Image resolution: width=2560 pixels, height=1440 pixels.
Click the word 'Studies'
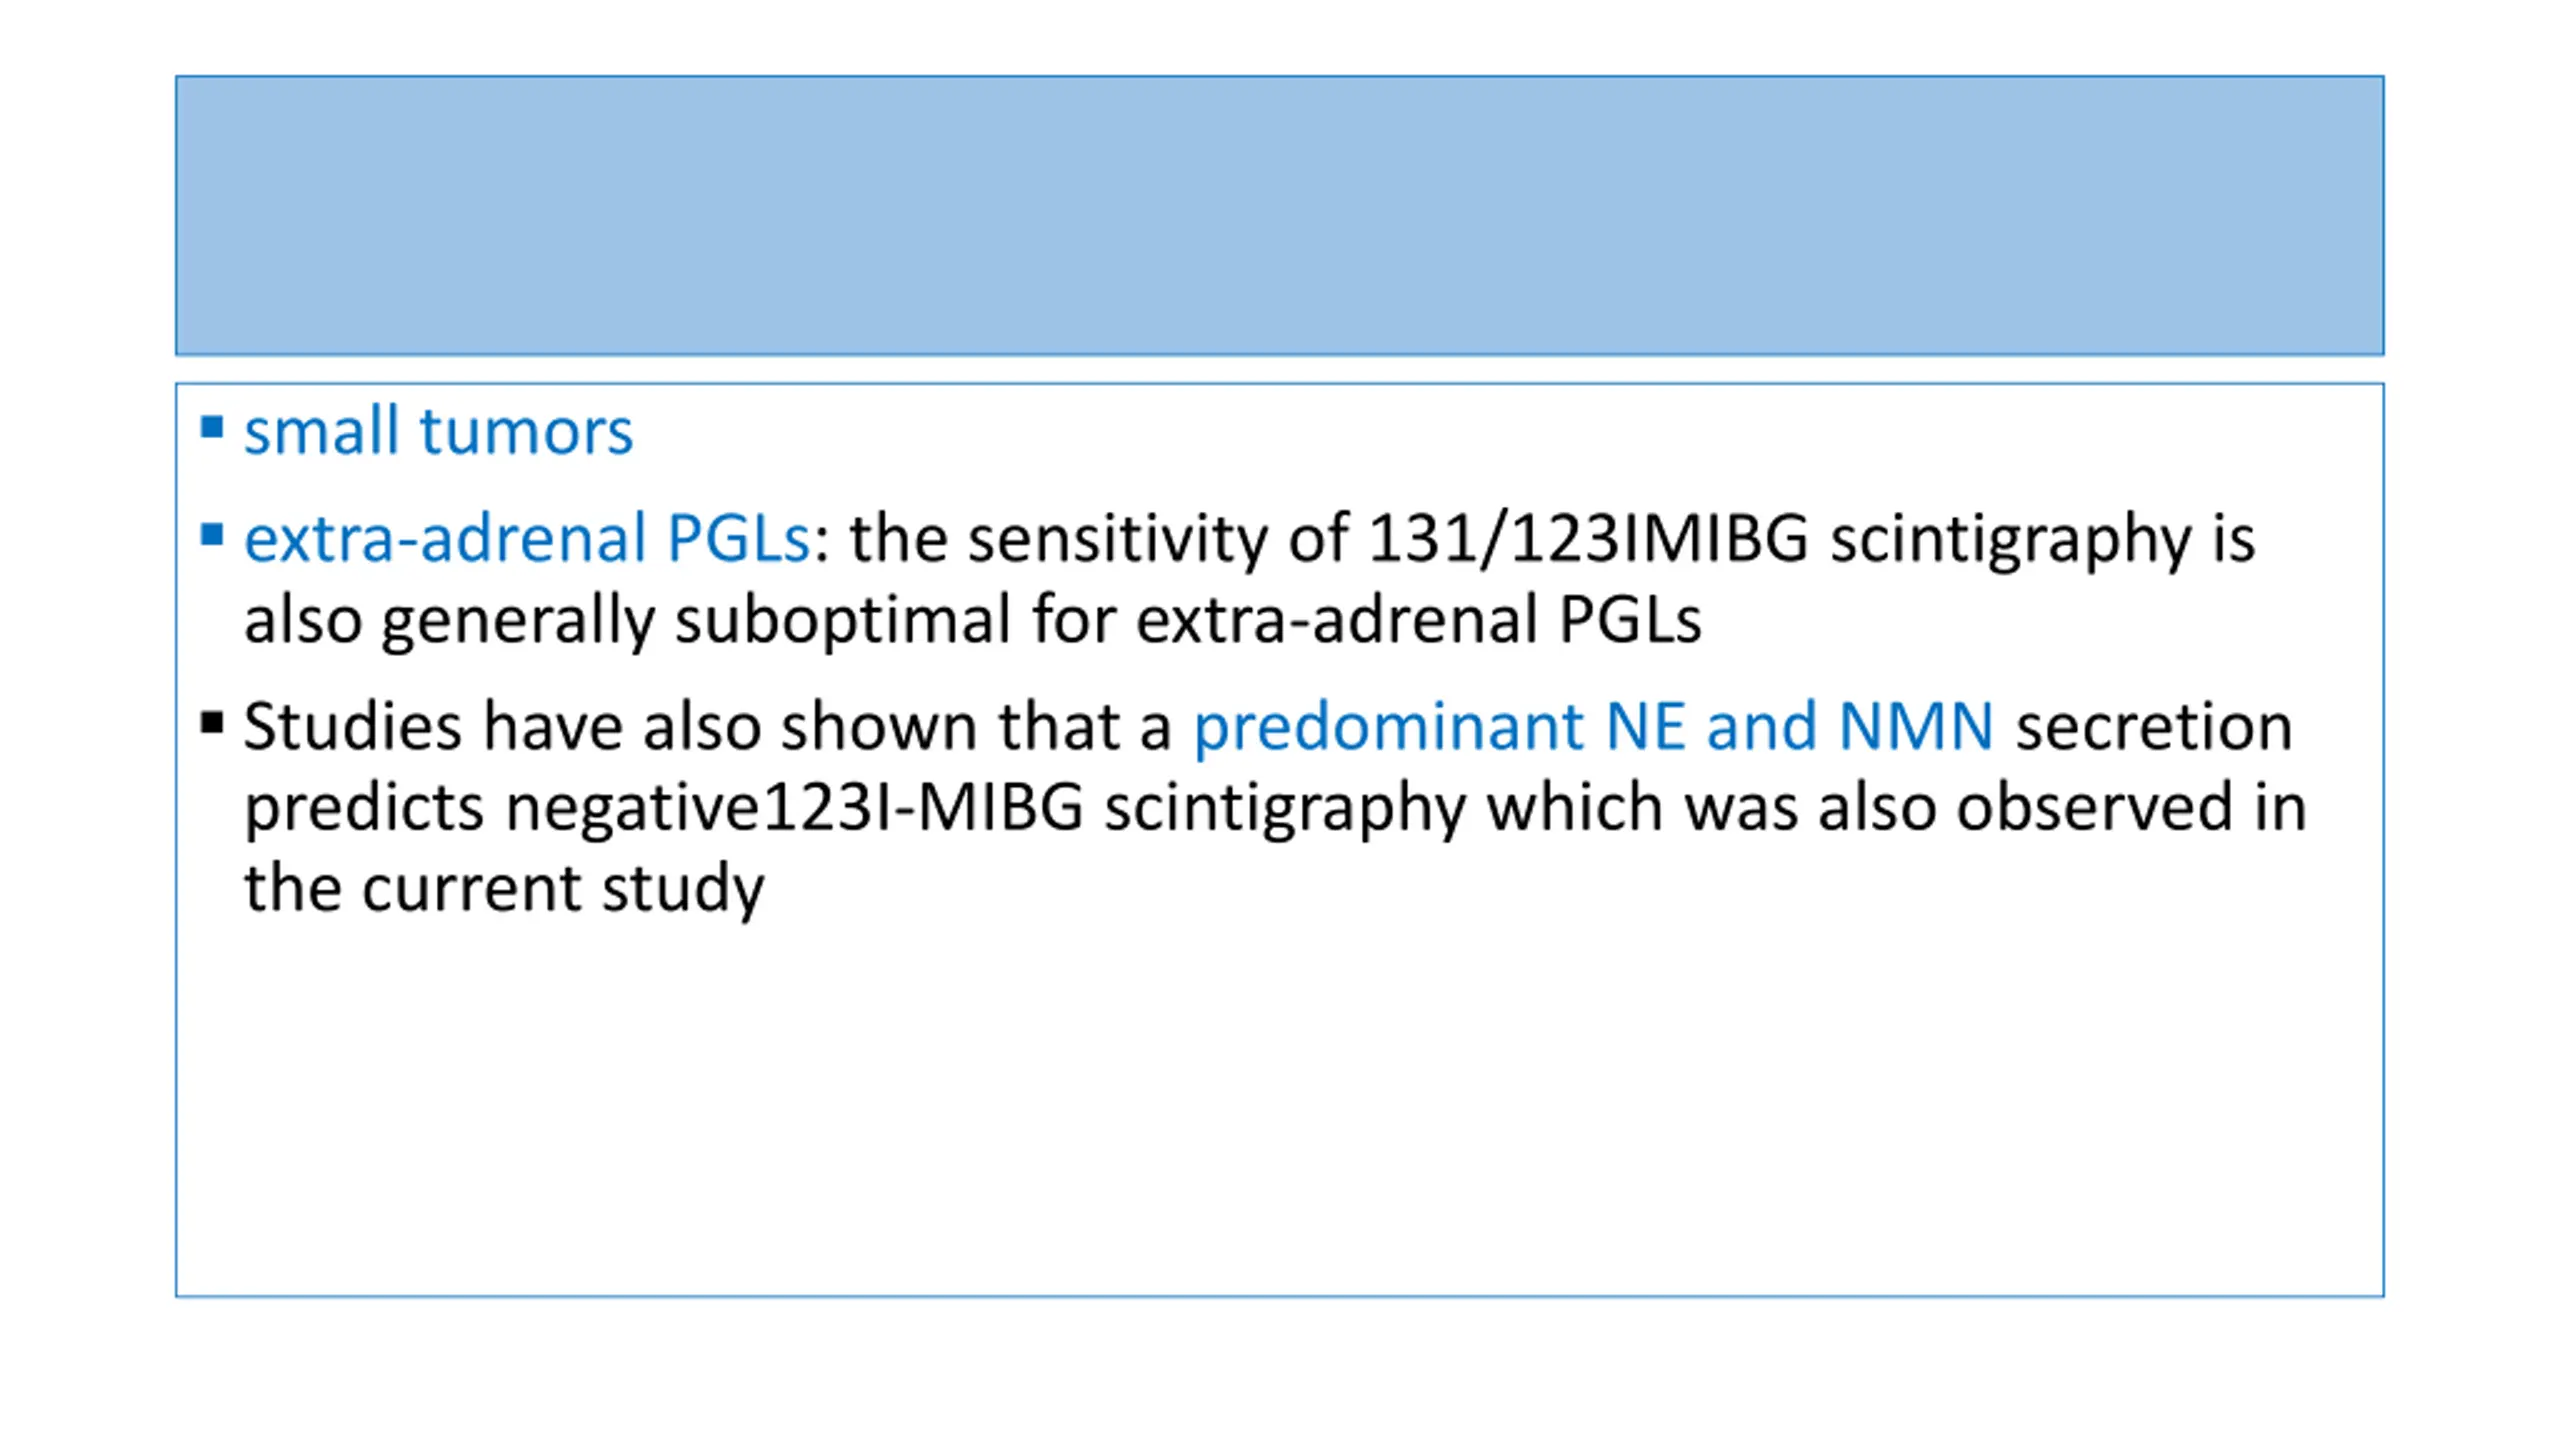pos(352,726)
